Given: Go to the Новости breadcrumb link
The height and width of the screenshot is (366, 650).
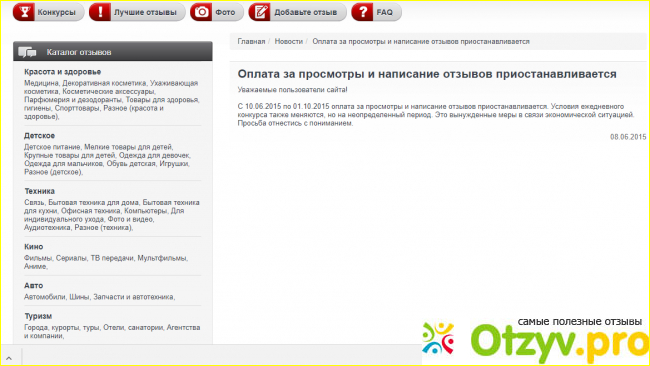Looking at the screenshot, I should 289,41.
